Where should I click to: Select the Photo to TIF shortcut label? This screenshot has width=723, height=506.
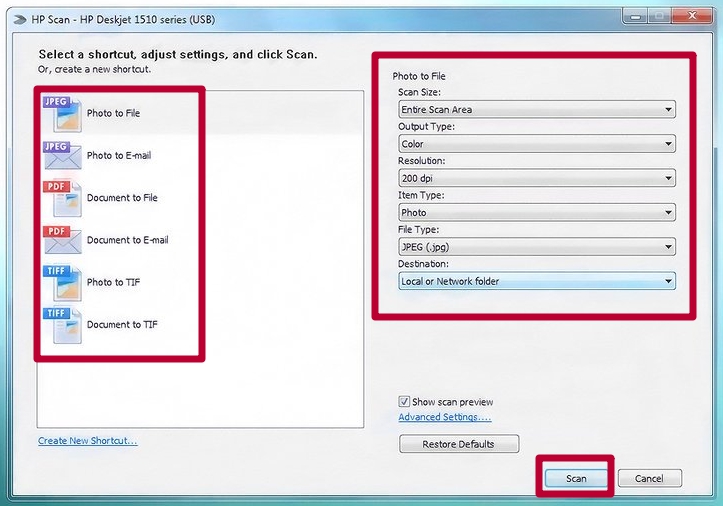pyautogui.click(x=113, y=282)
